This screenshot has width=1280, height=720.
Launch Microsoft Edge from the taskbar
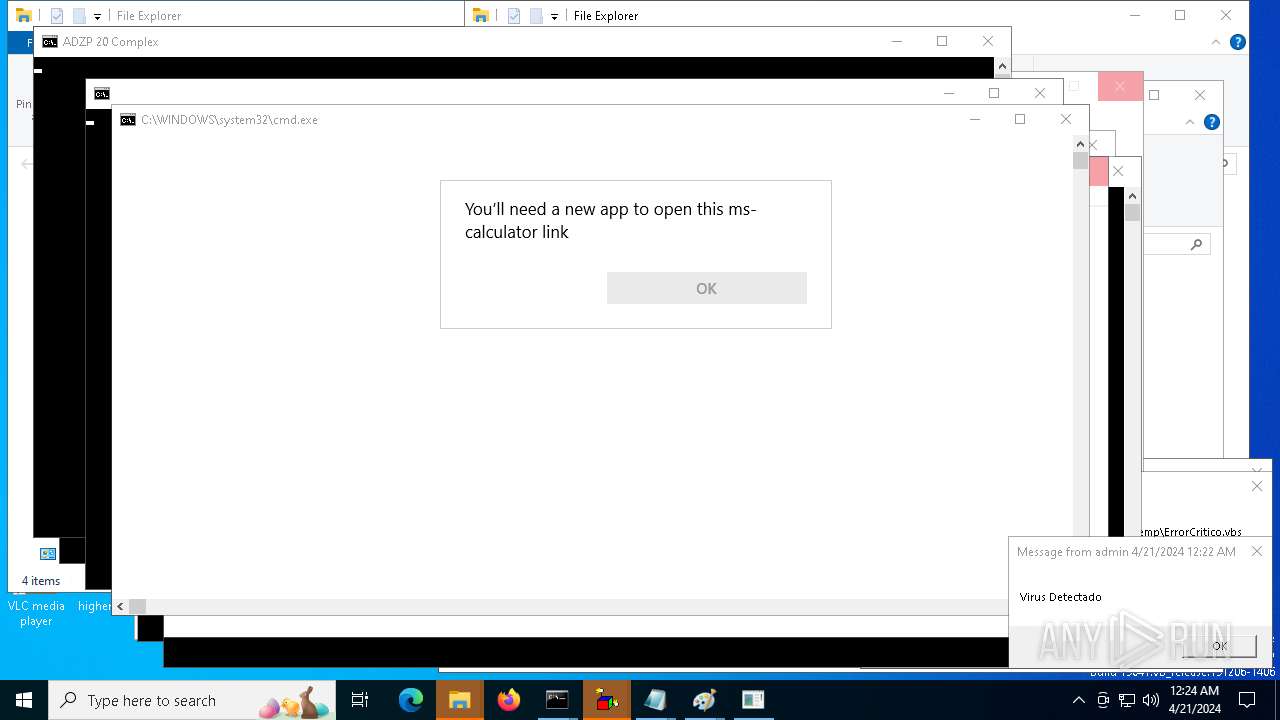(x=410, y=700)
